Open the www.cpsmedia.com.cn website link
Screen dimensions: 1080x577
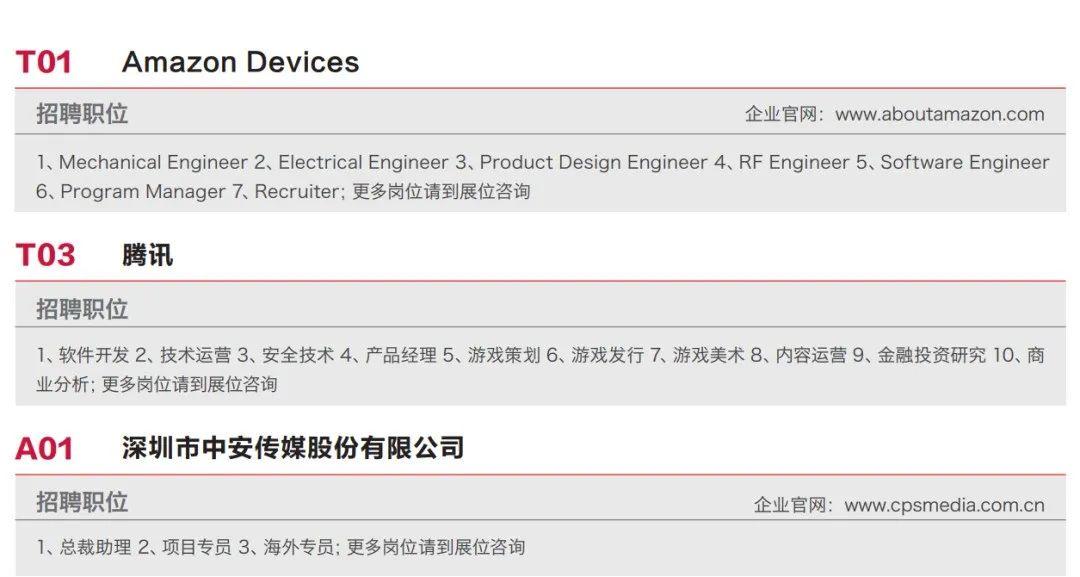944,505
